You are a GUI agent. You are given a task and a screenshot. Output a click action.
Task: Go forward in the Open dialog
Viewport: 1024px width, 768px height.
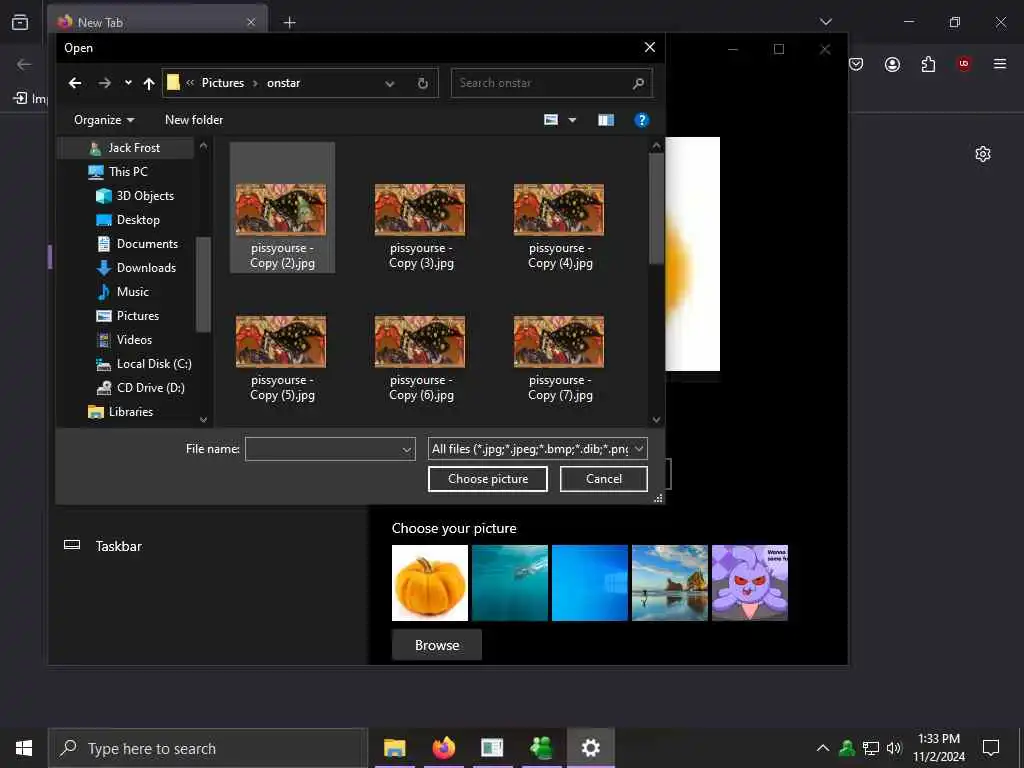click(104, 83)
